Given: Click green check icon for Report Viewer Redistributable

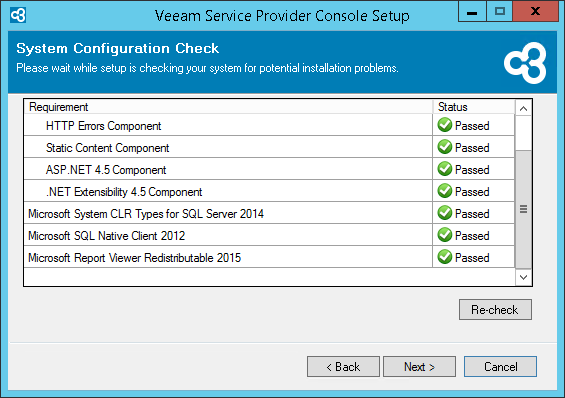Looking at the screenshot, I should tap(445, 257).
